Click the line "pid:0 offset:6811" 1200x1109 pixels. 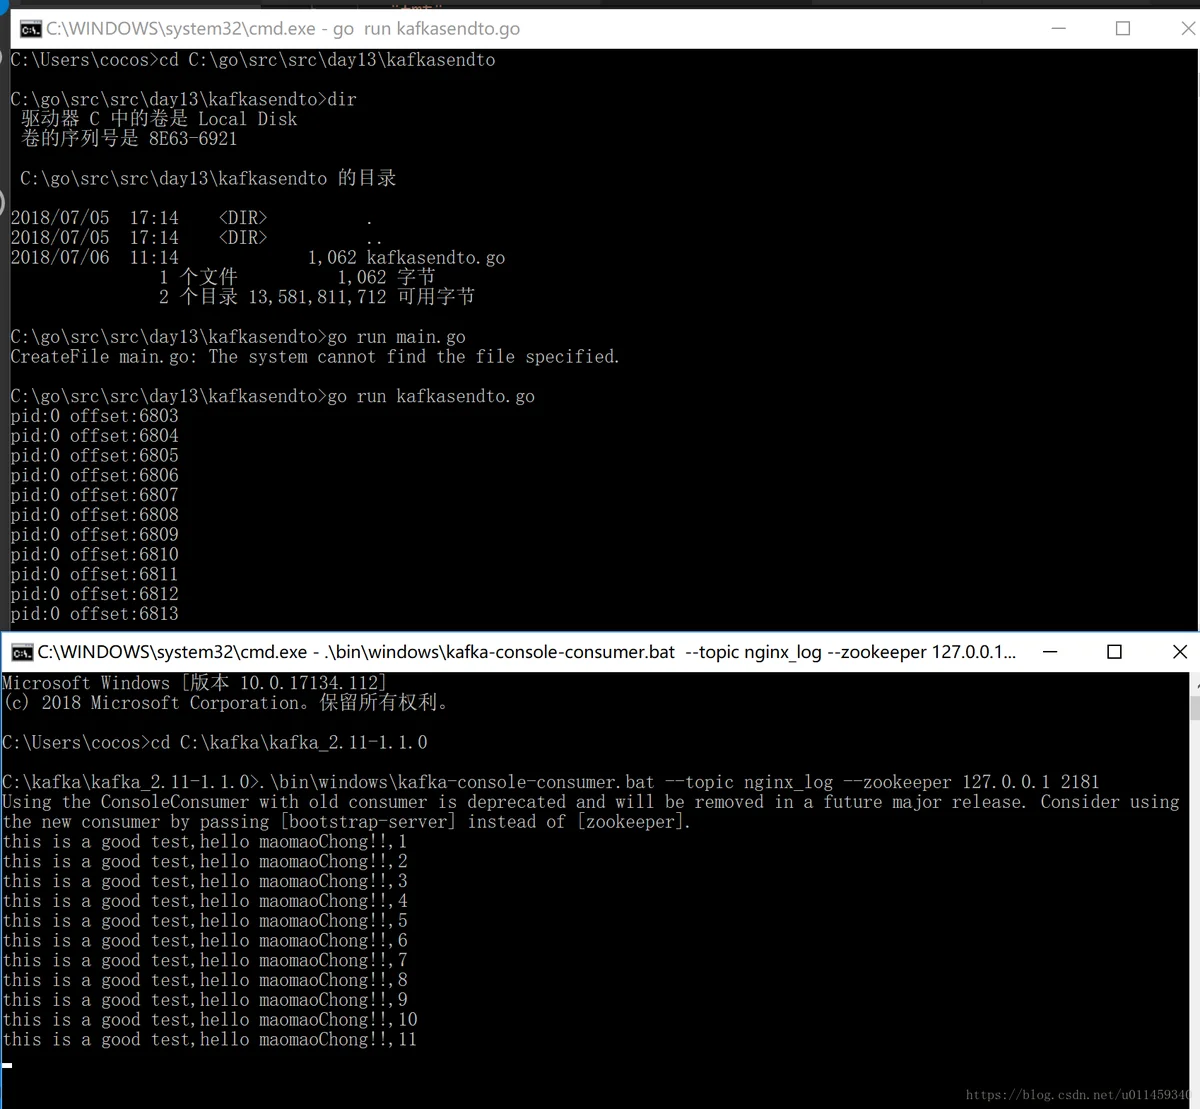(94, 575)
